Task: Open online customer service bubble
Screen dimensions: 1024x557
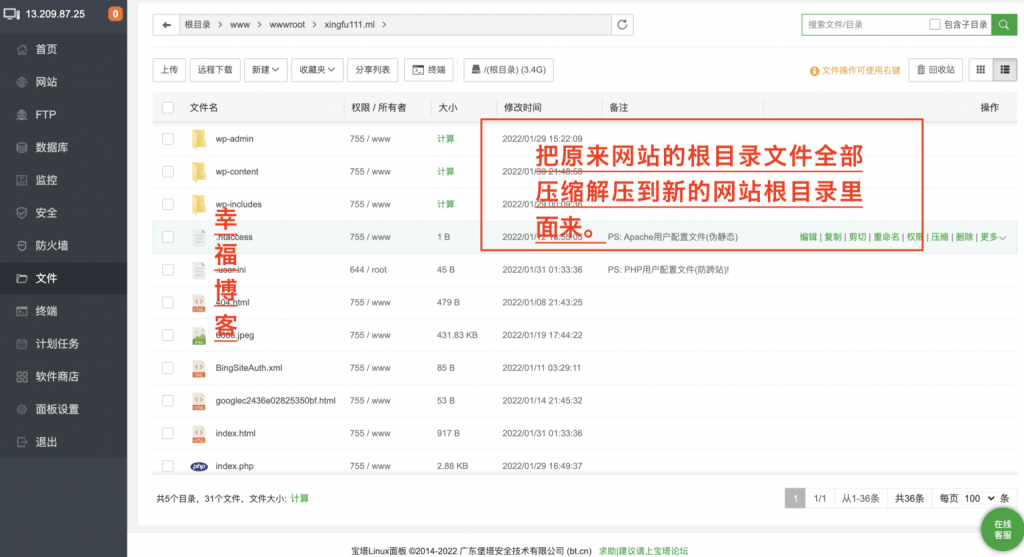Action: (1002, 530)
